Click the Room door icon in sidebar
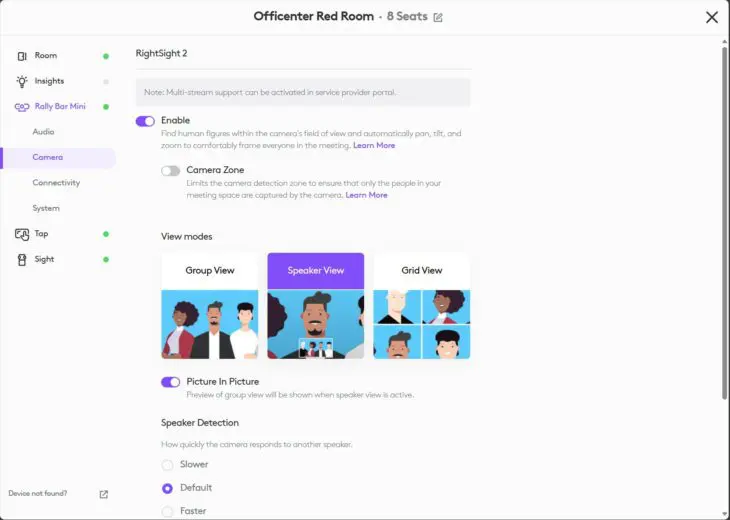 coord(22,56)
